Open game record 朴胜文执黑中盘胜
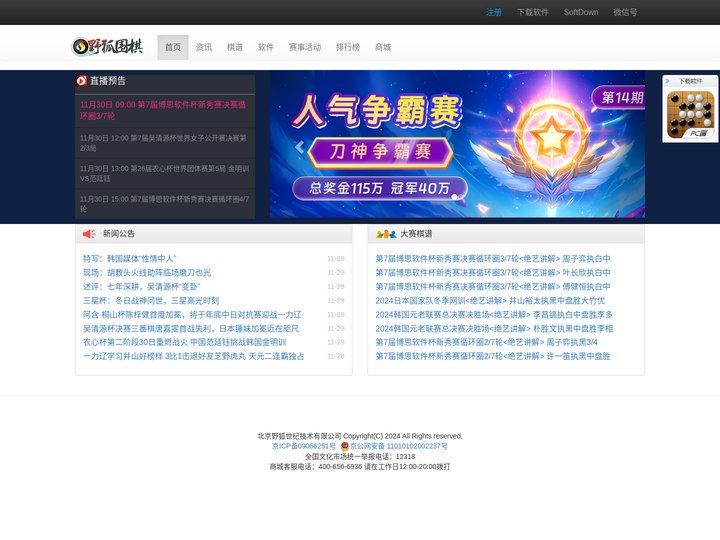Screen dimensions: 720x540 494,328
